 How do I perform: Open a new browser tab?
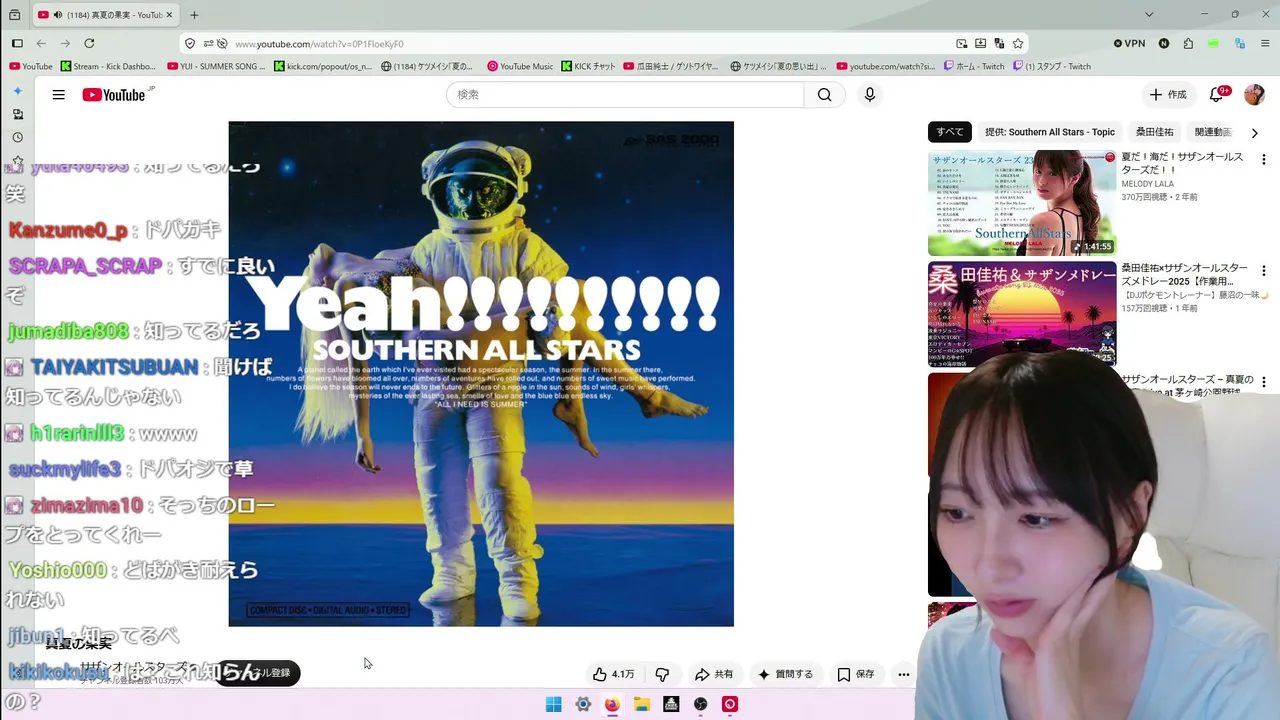tap(194, 15)
